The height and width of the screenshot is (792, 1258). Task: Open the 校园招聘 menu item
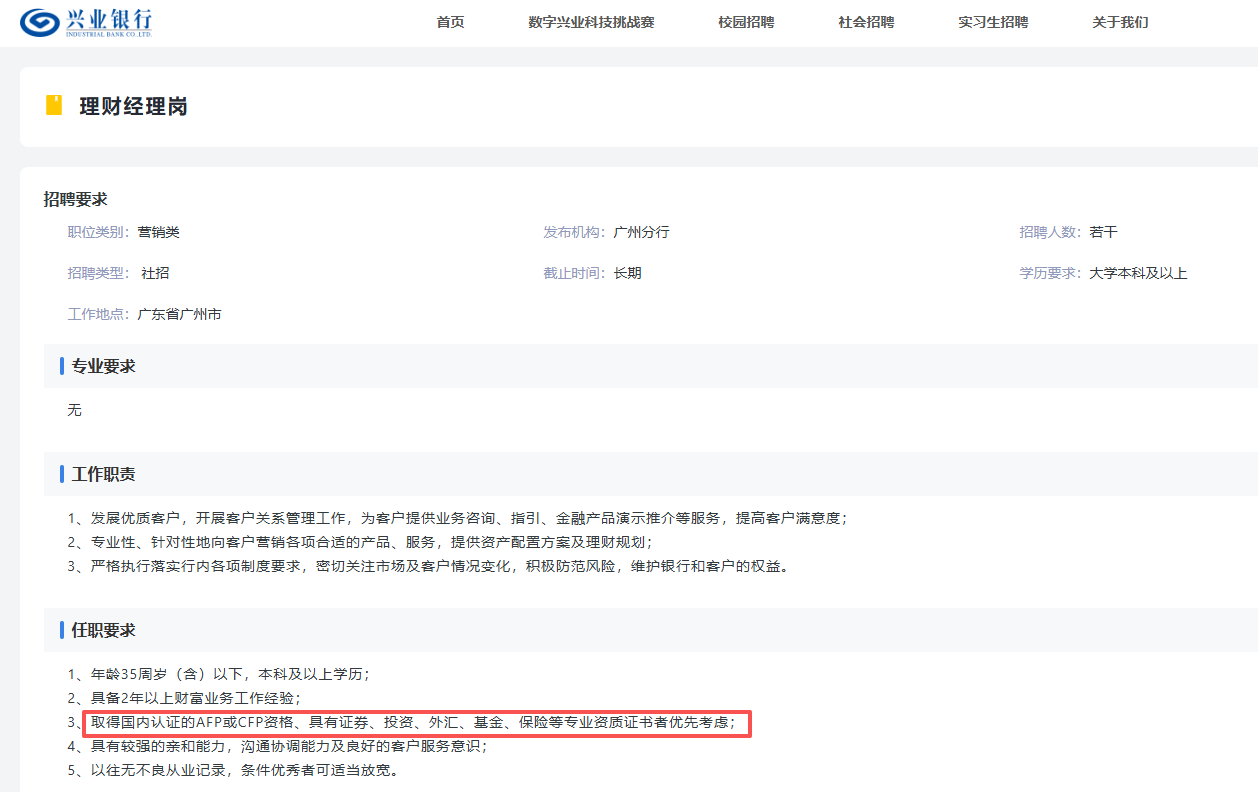click(x=745, y=22)
